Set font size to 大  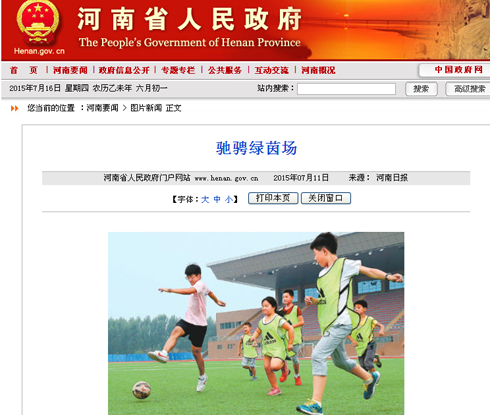coord(205,199)
